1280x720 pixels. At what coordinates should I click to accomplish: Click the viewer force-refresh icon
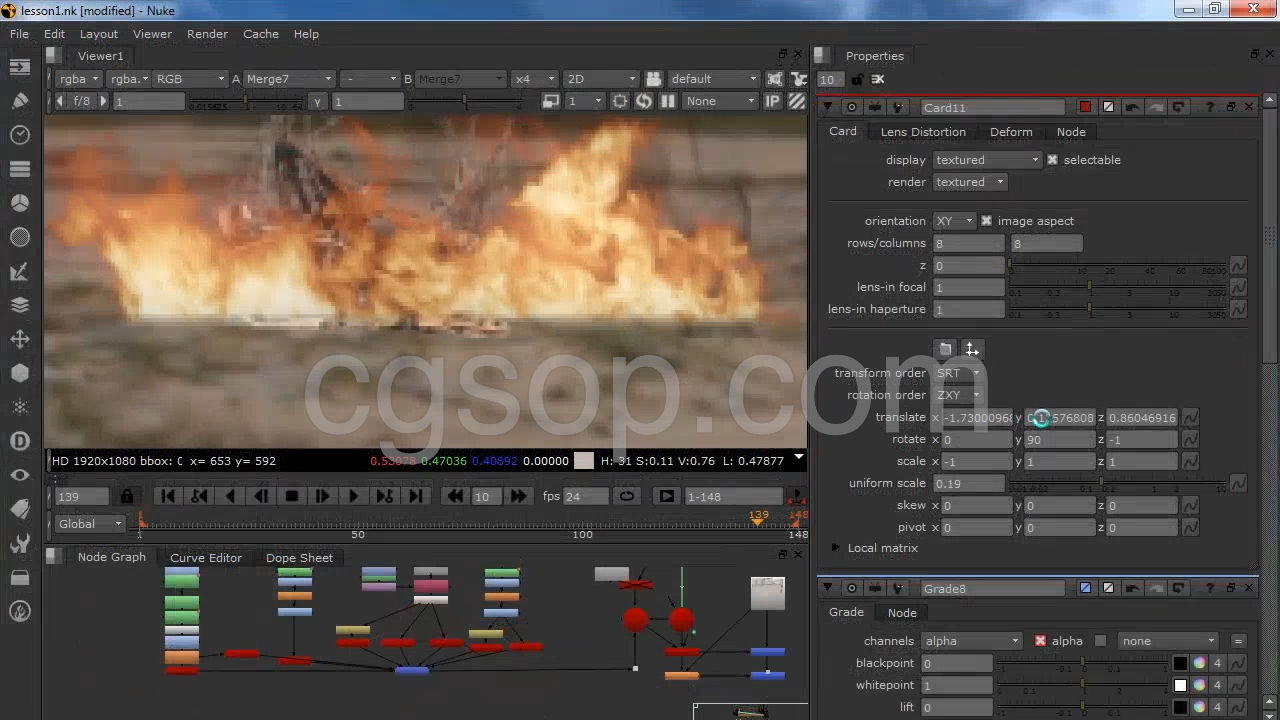point(644,101)
